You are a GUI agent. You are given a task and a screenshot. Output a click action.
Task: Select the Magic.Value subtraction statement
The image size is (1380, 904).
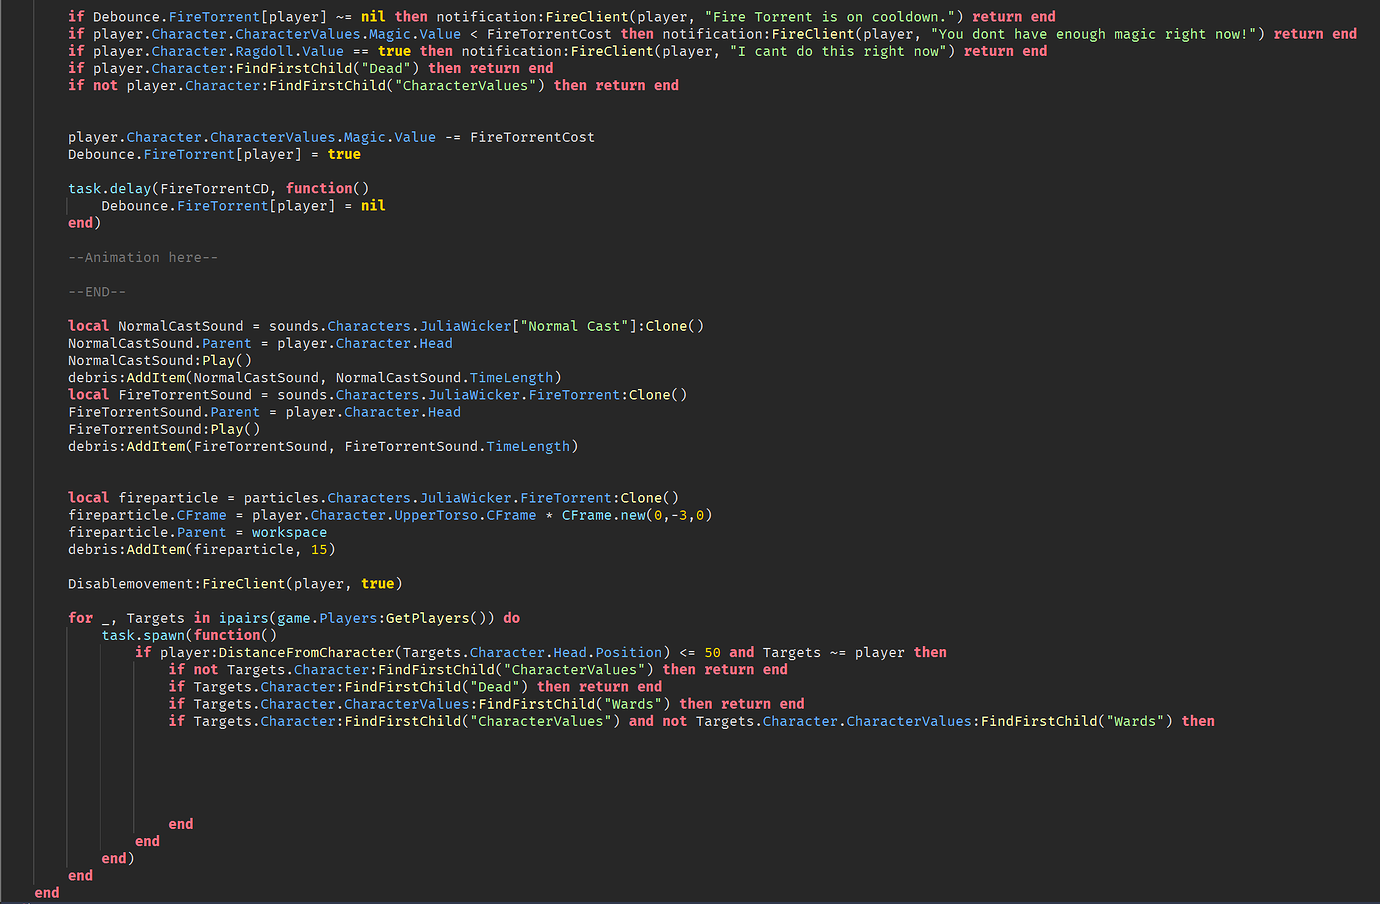coord(330,137)
